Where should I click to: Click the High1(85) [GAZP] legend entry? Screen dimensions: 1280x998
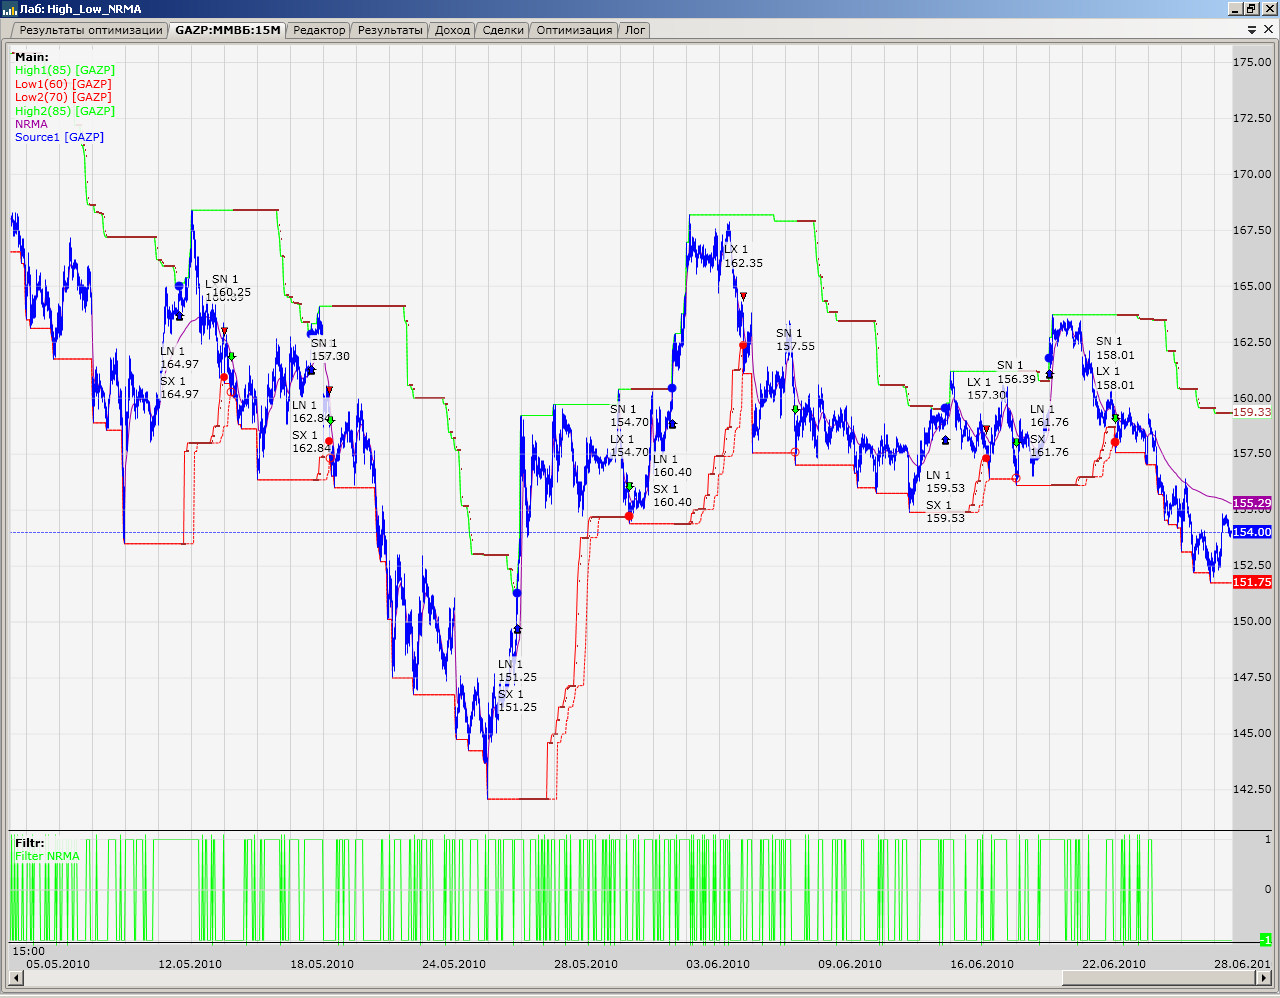(65, 70)
